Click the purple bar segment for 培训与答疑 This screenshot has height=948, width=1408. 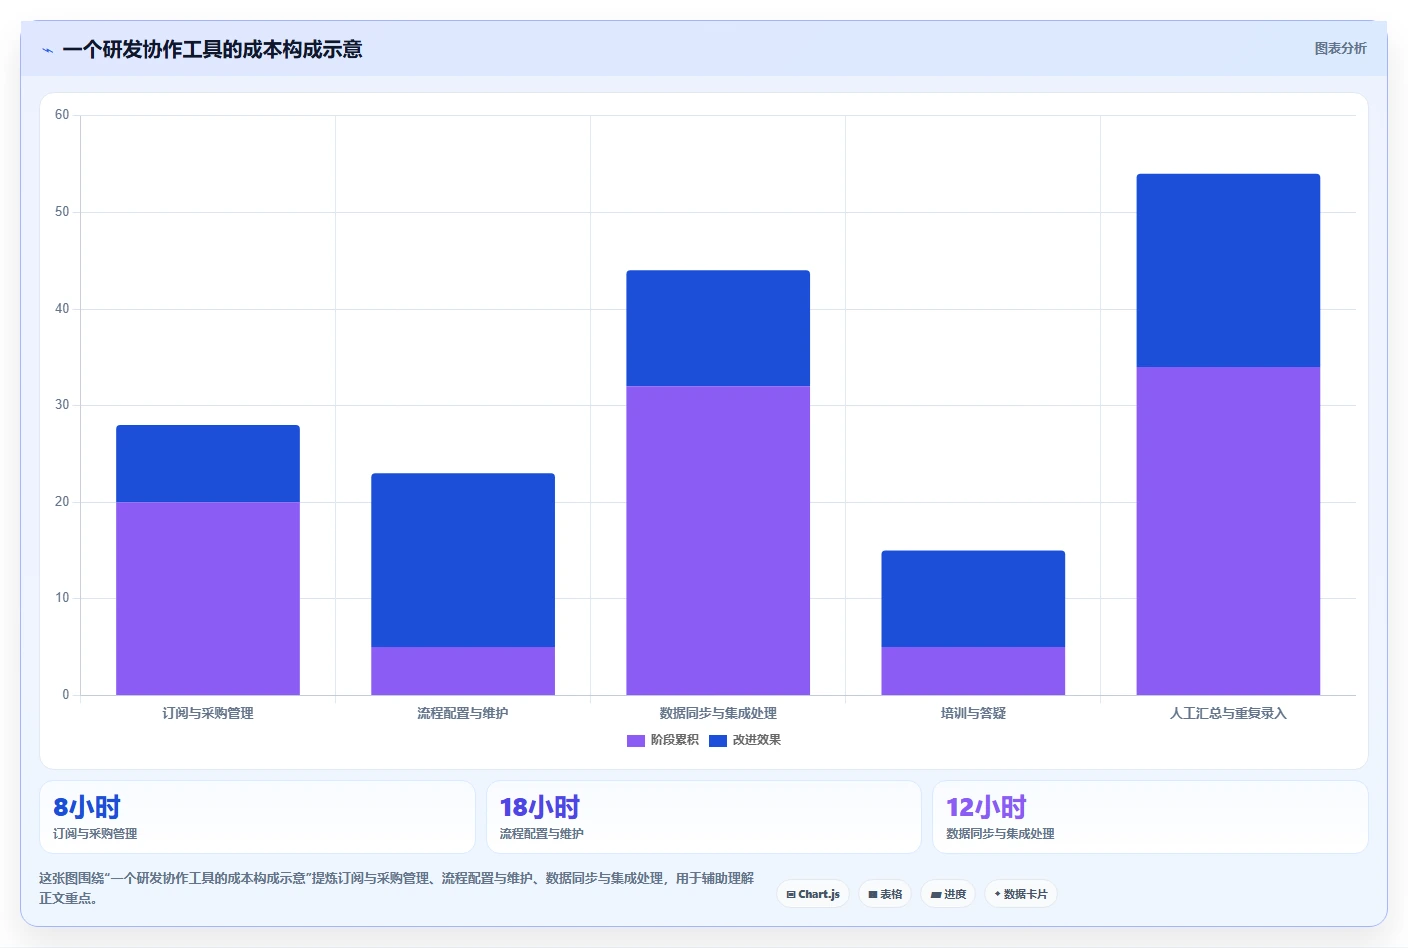pos(973,671)
